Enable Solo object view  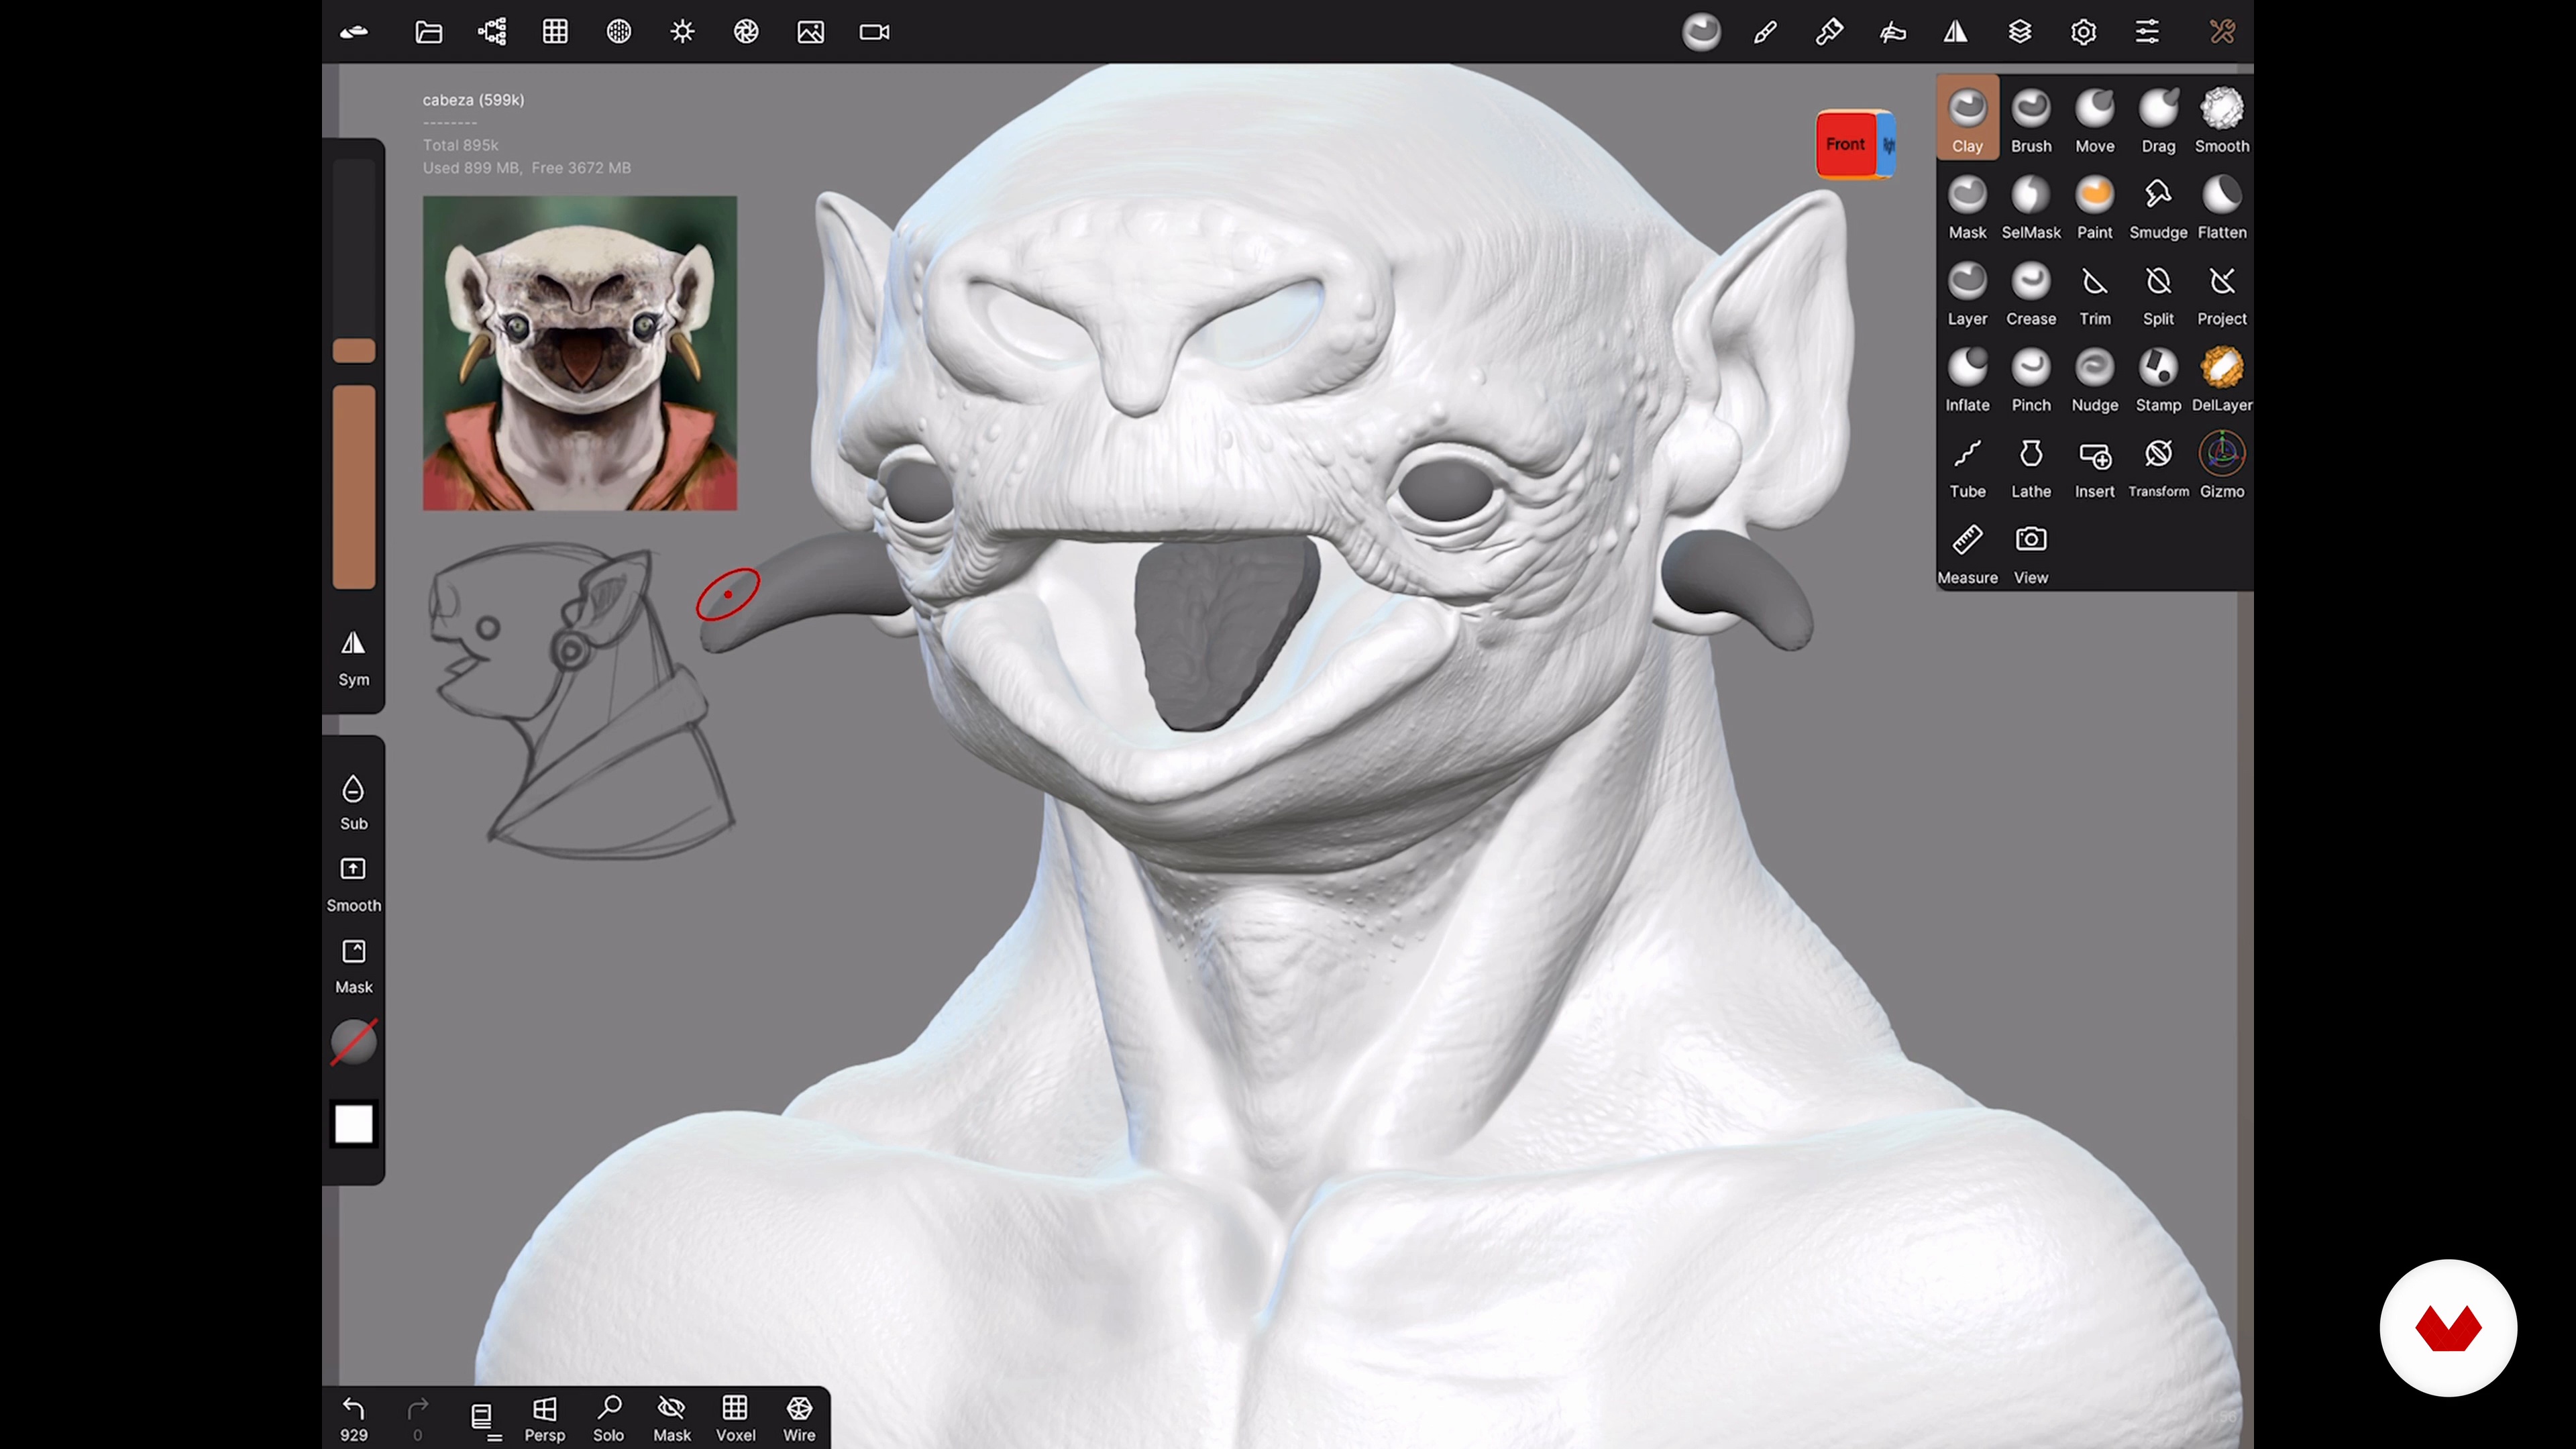(x=608, y=1417)
